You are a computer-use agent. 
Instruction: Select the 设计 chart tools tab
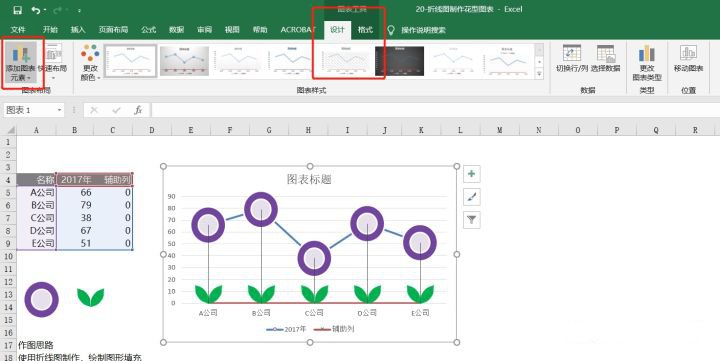click(x=337, y=29)
